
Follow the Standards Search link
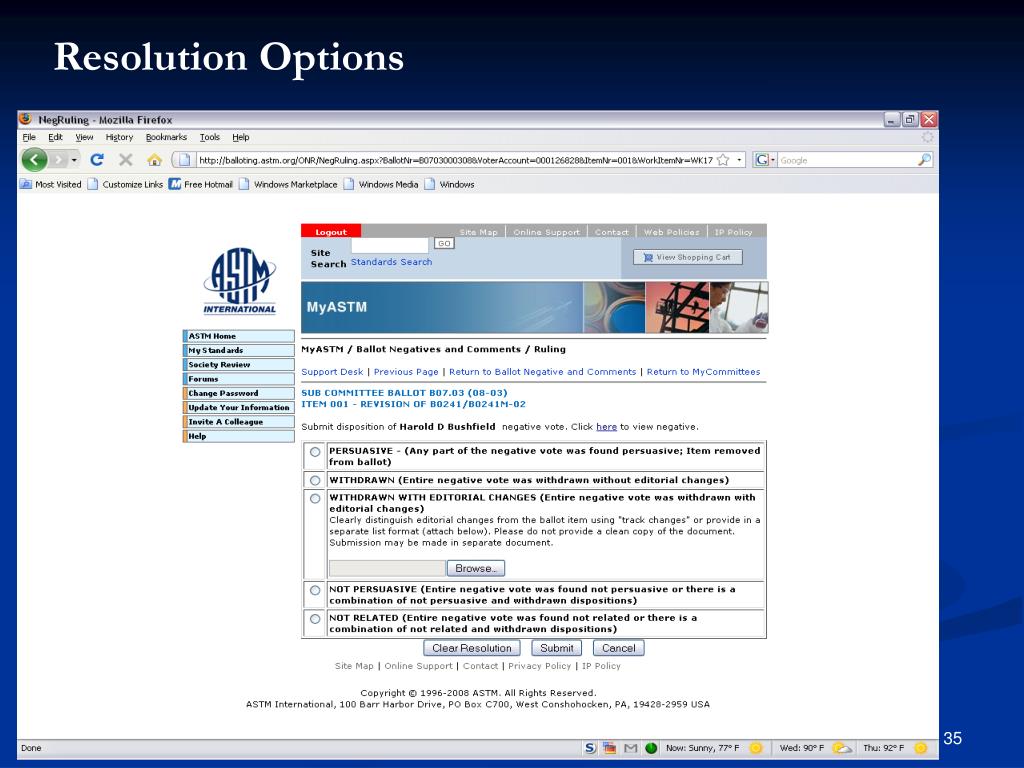click(x=391, y=262)
